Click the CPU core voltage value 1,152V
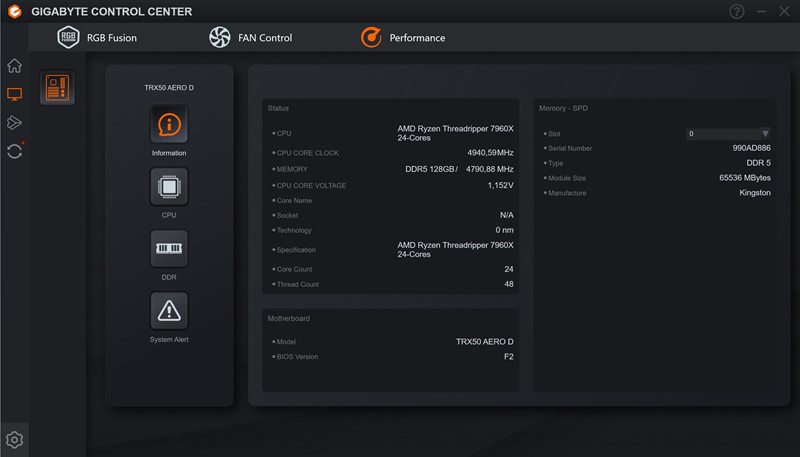This screenshot has height=457, width=800. coord(501,185)
